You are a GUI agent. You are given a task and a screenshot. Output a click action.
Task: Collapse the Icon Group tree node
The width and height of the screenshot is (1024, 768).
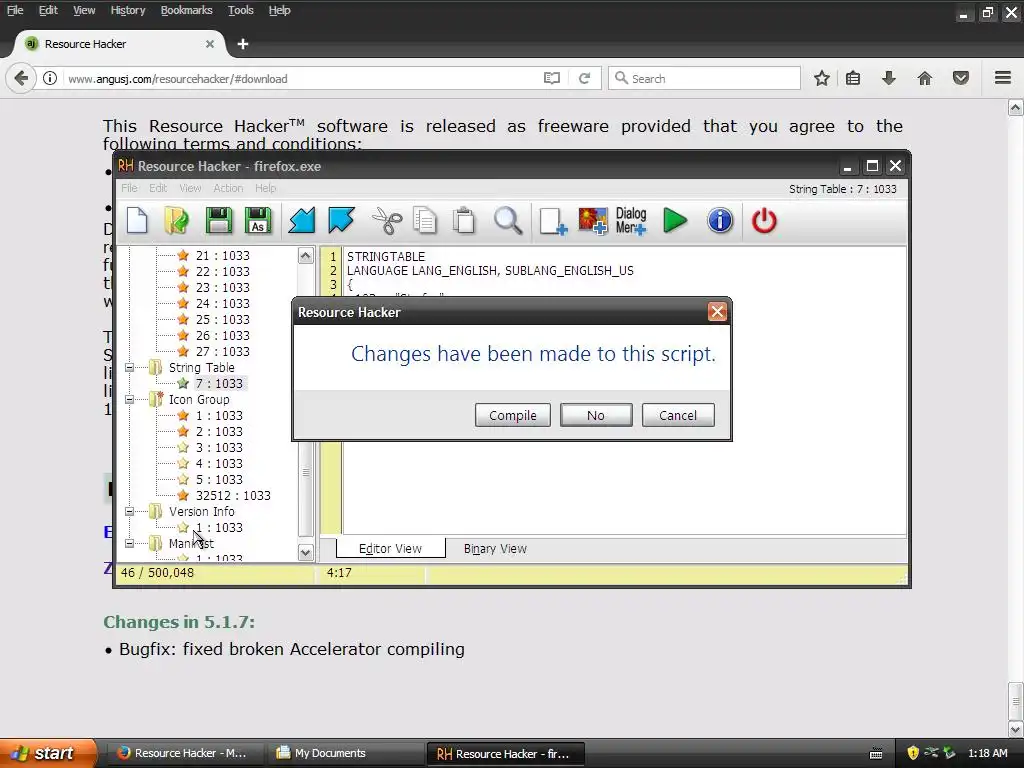[x=129, y=400]
